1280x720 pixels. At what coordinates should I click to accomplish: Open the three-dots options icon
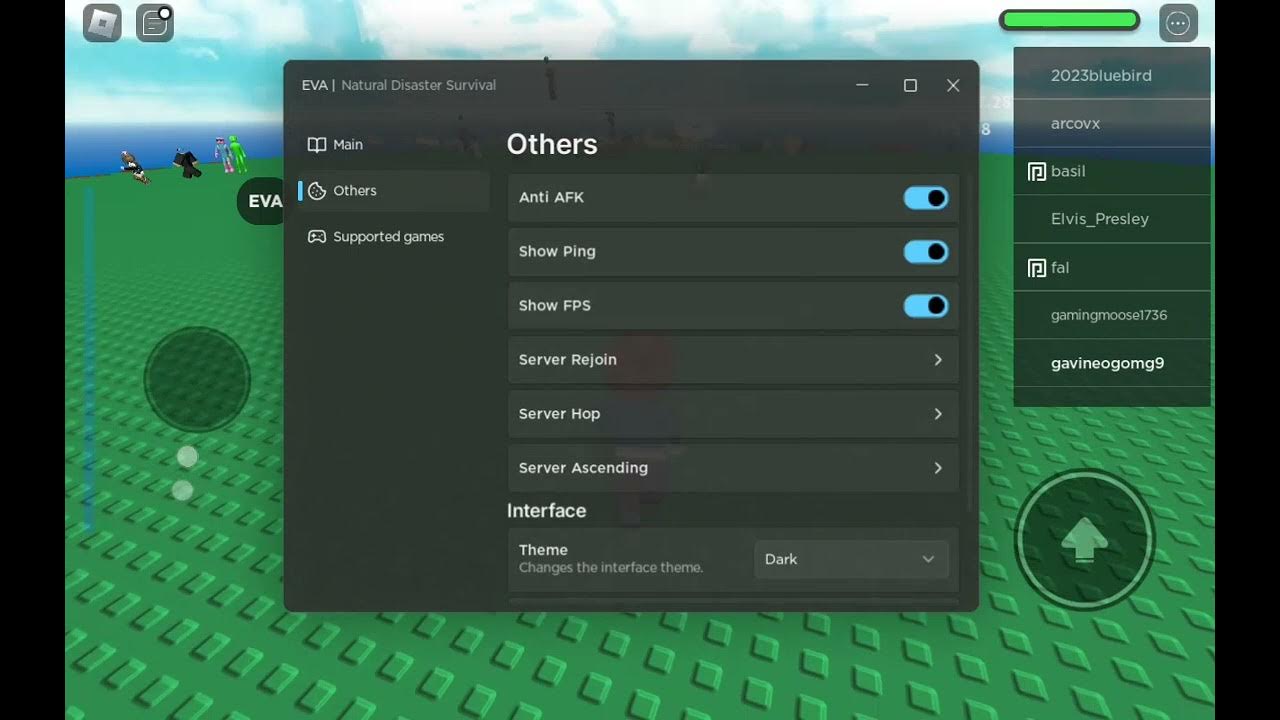(x=1178, y=23)
